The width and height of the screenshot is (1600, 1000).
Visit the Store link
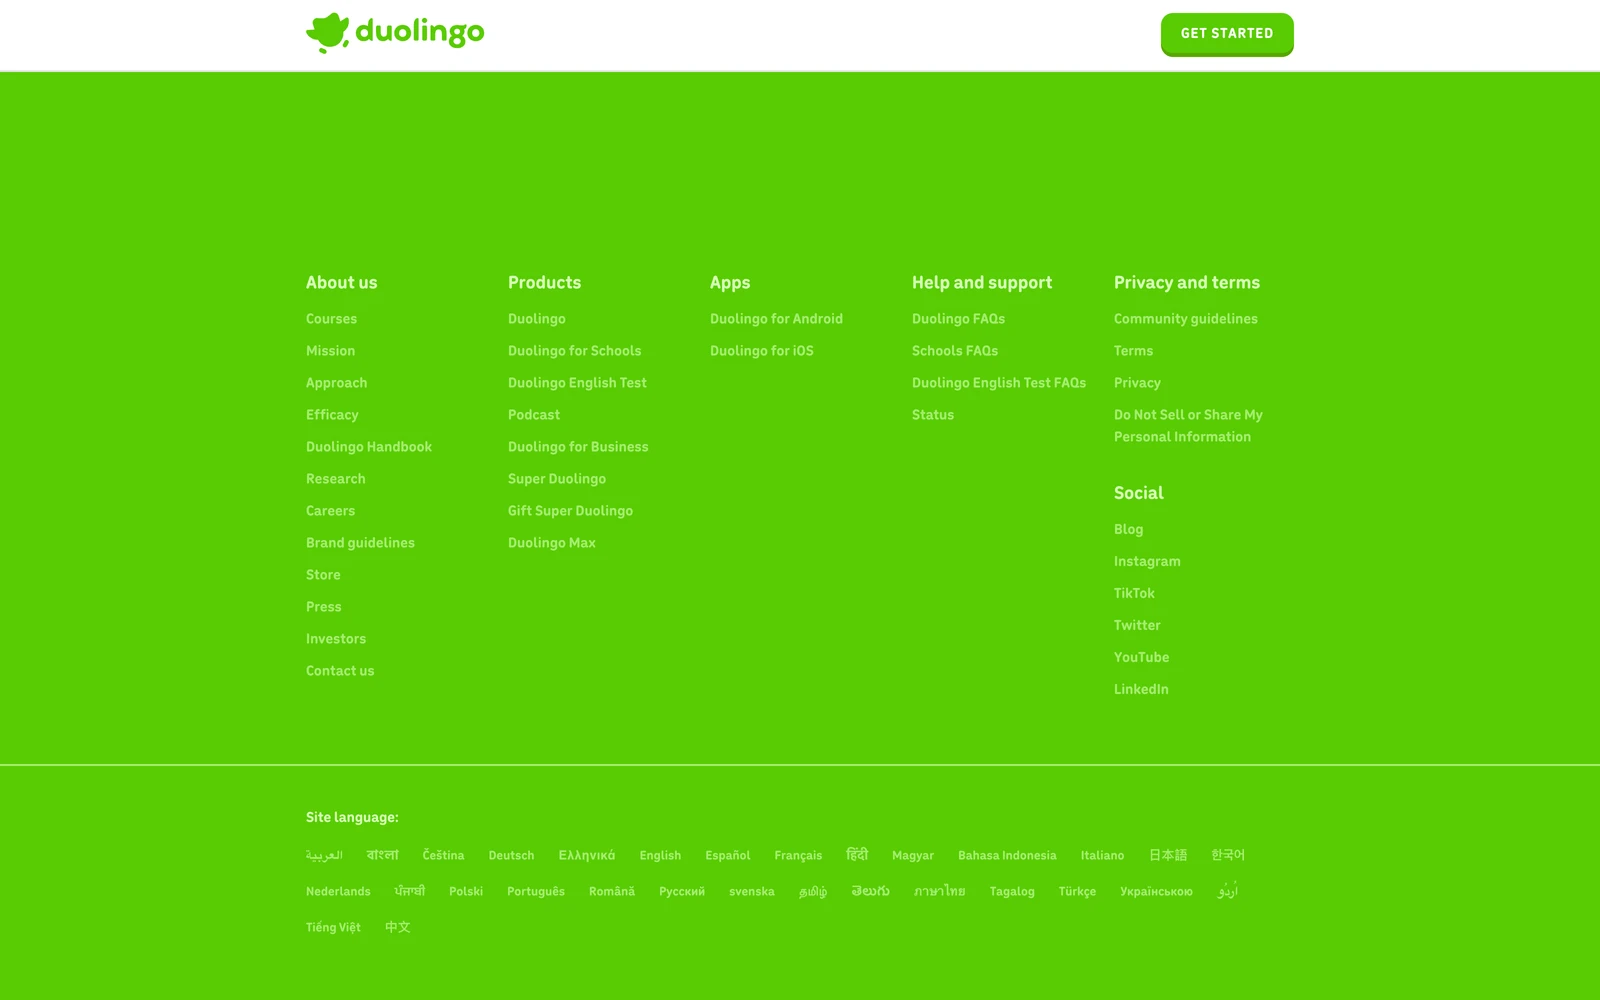click(323, 575)
